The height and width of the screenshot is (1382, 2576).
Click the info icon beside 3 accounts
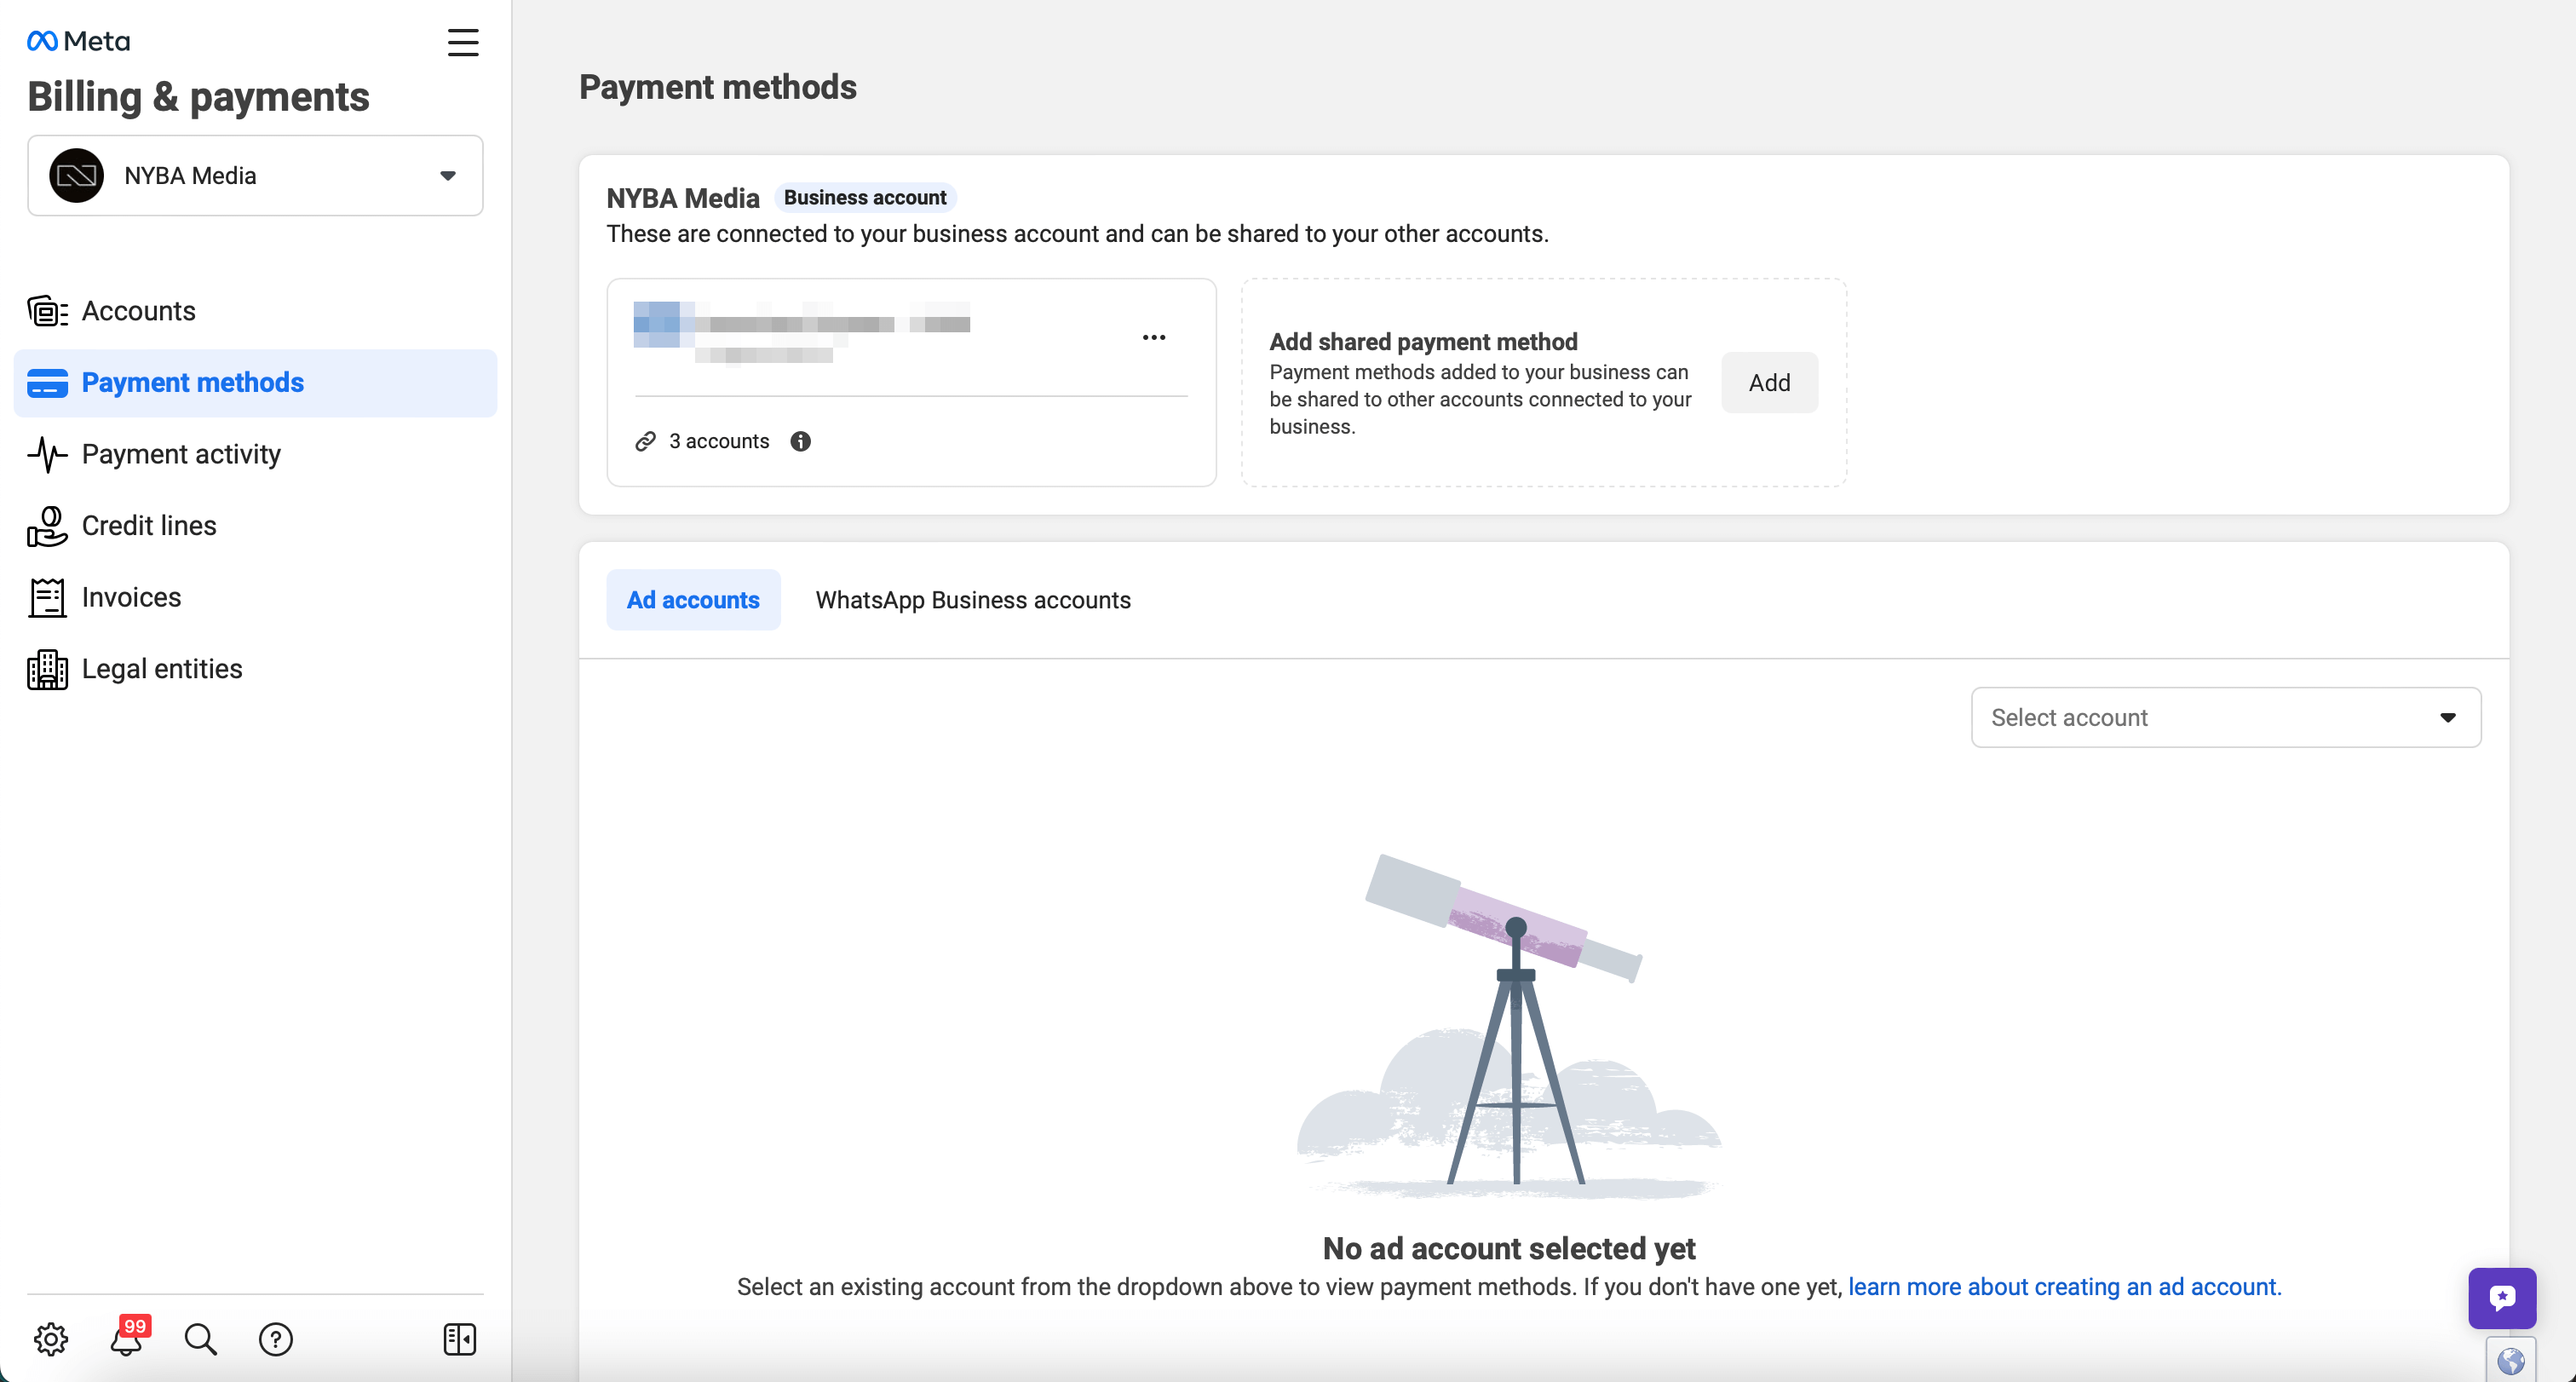click(x=801, y=441)
